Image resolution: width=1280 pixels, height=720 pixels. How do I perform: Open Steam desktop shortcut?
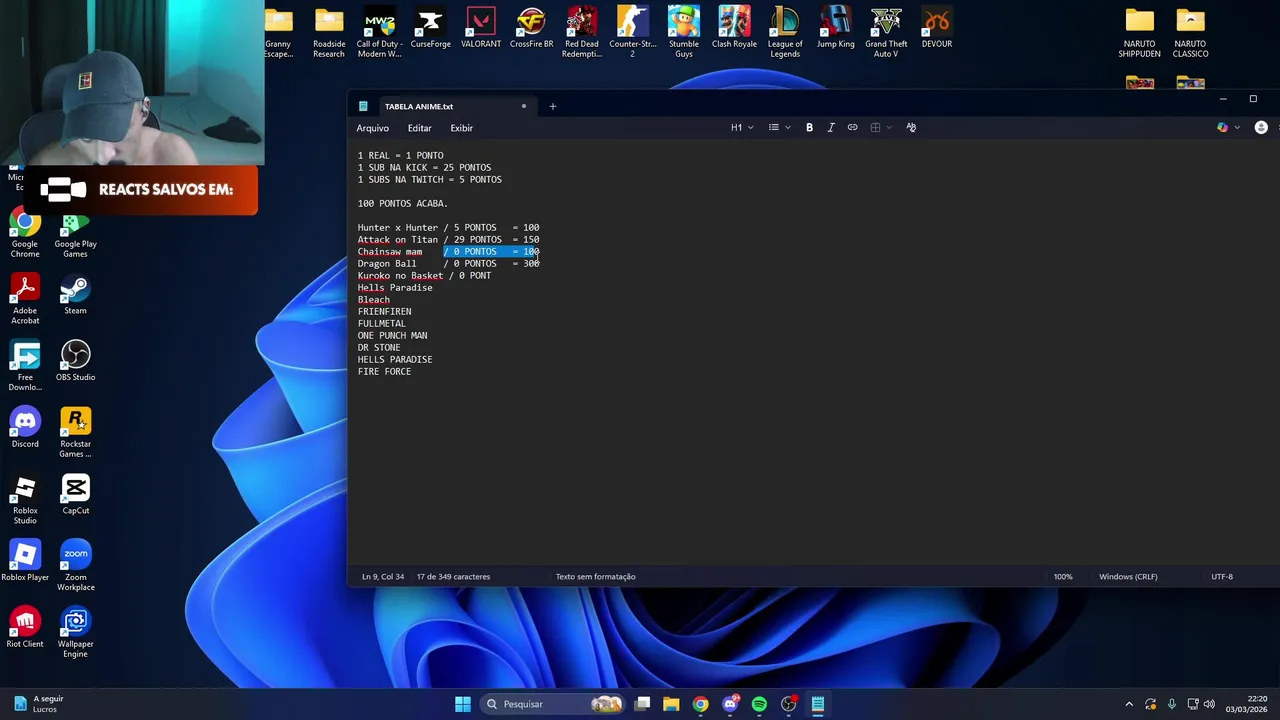[76, 295]
